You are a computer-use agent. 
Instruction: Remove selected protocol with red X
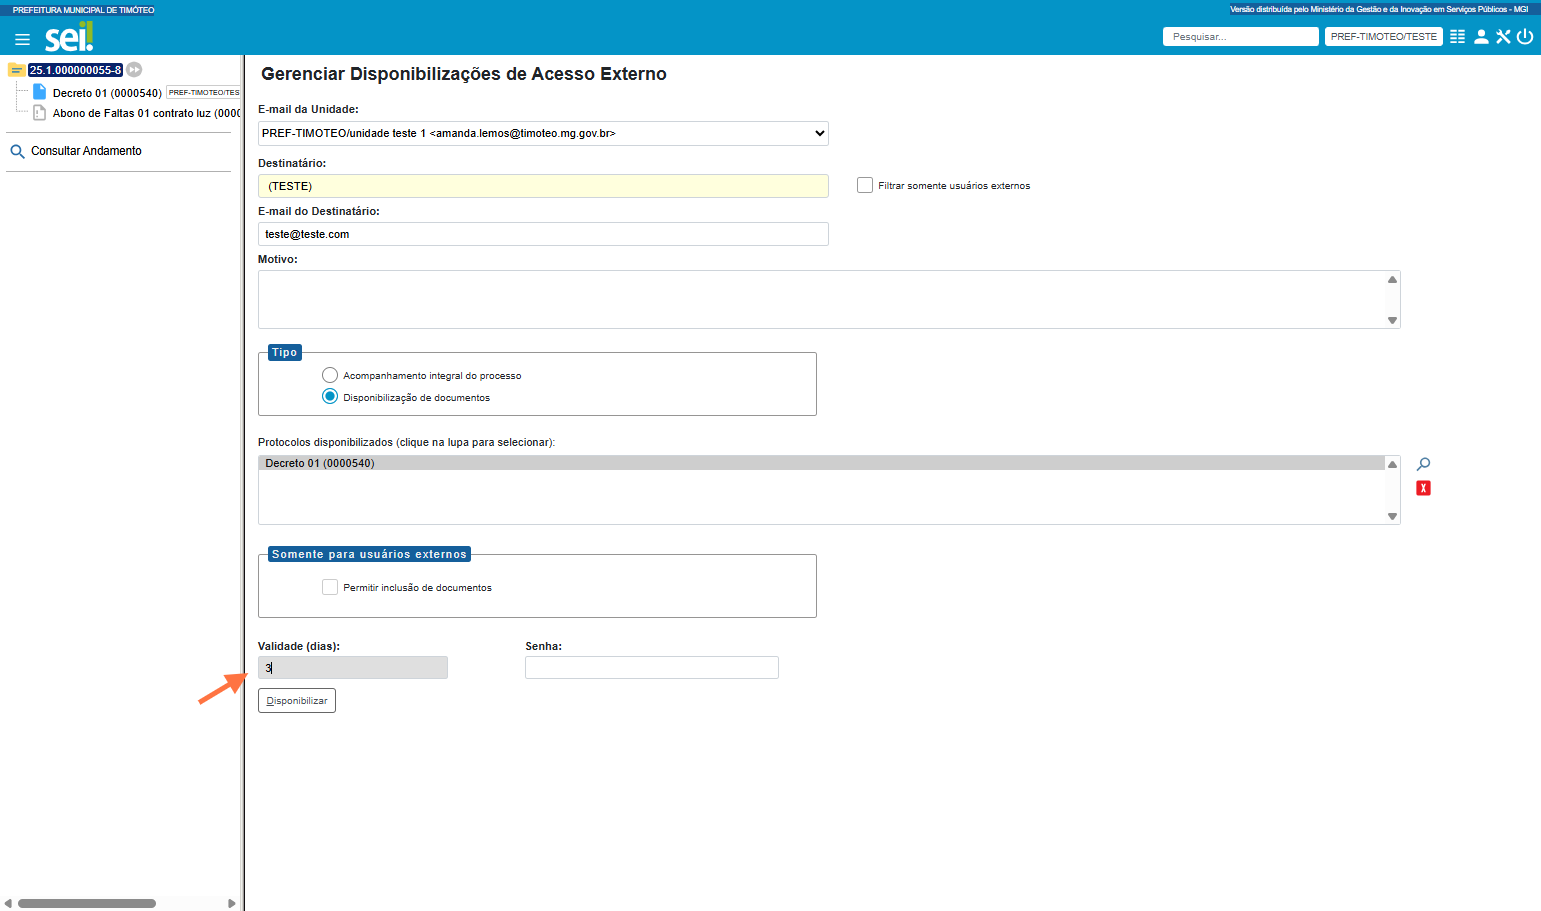(1423, 488)
